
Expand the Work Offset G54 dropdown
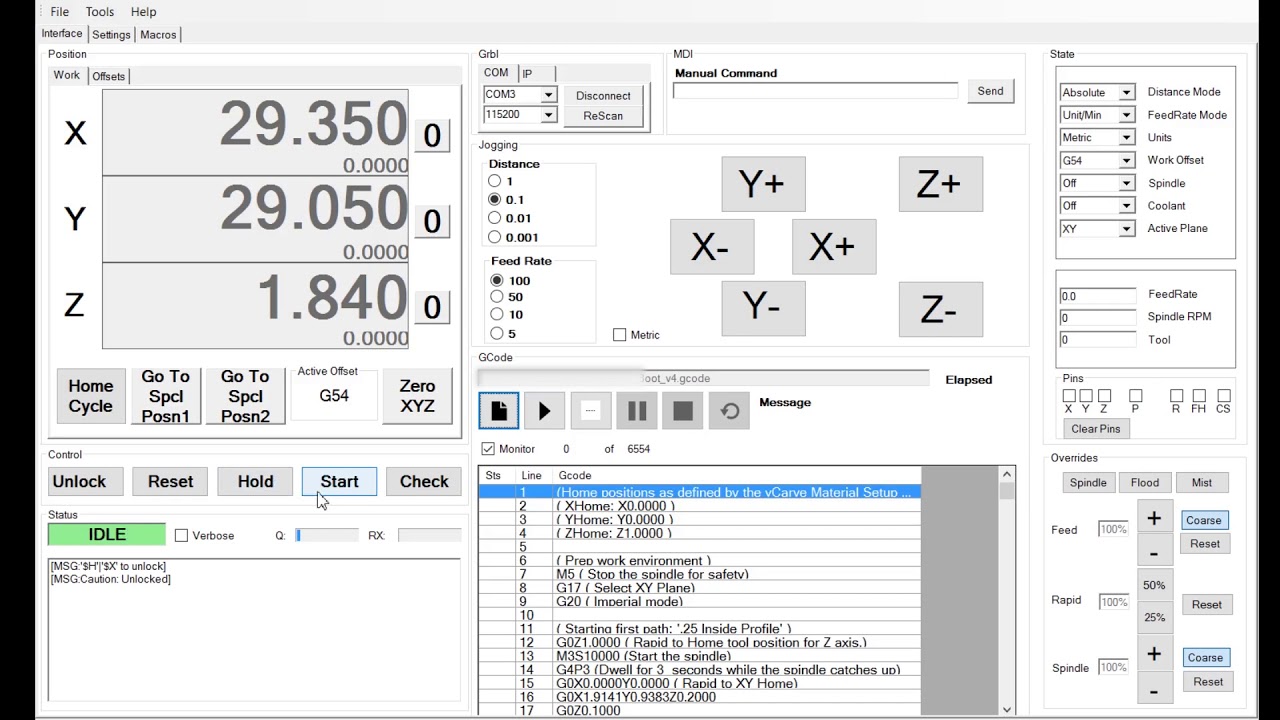tap(1126, 160)
